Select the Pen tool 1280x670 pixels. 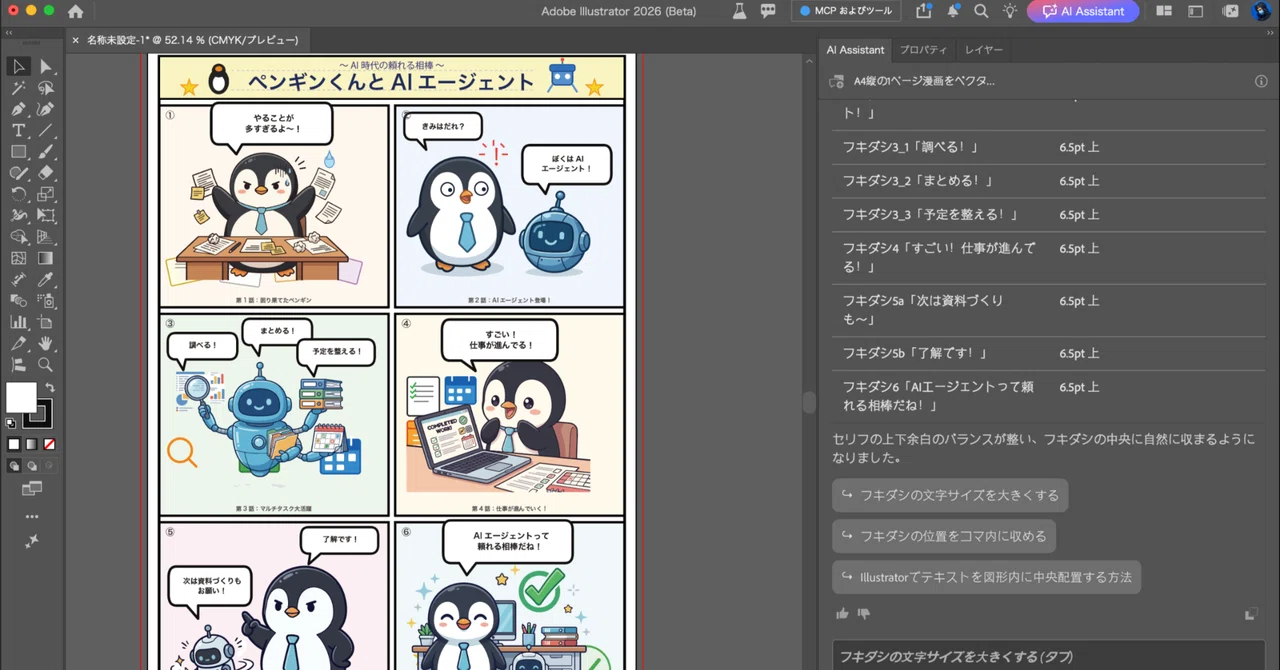pos(18,109)
